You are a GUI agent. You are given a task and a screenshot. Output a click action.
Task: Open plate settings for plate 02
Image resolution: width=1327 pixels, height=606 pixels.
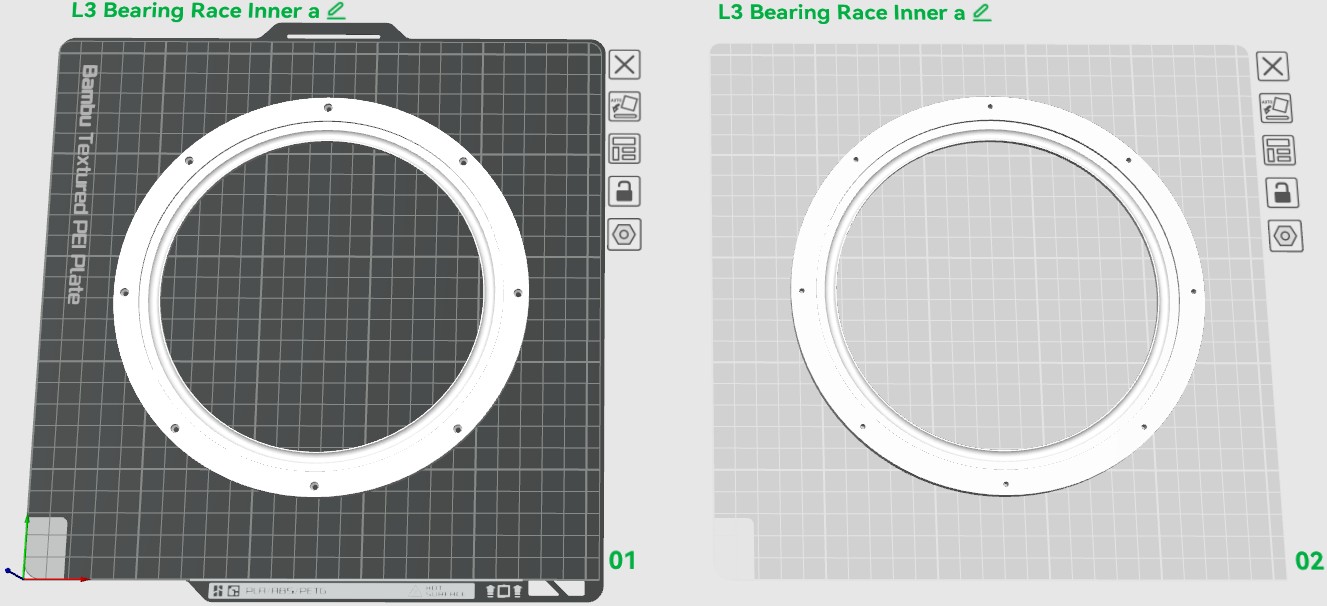pyautogui.click(x=1285, y=236)
